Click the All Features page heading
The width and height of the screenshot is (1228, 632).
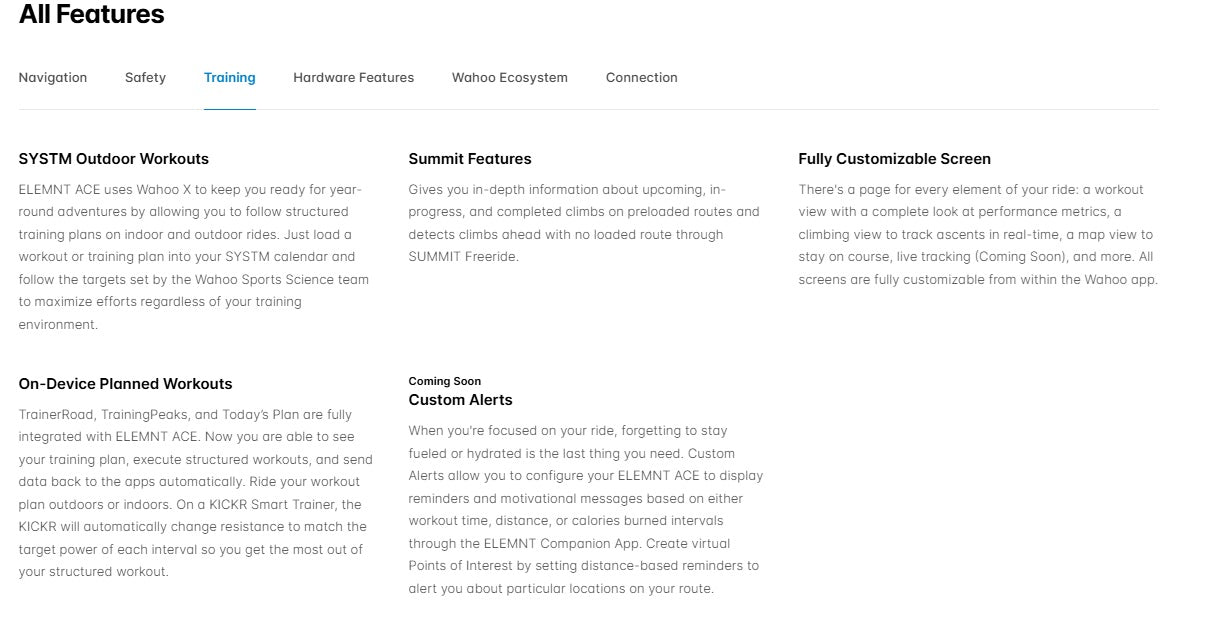point(92,15)
